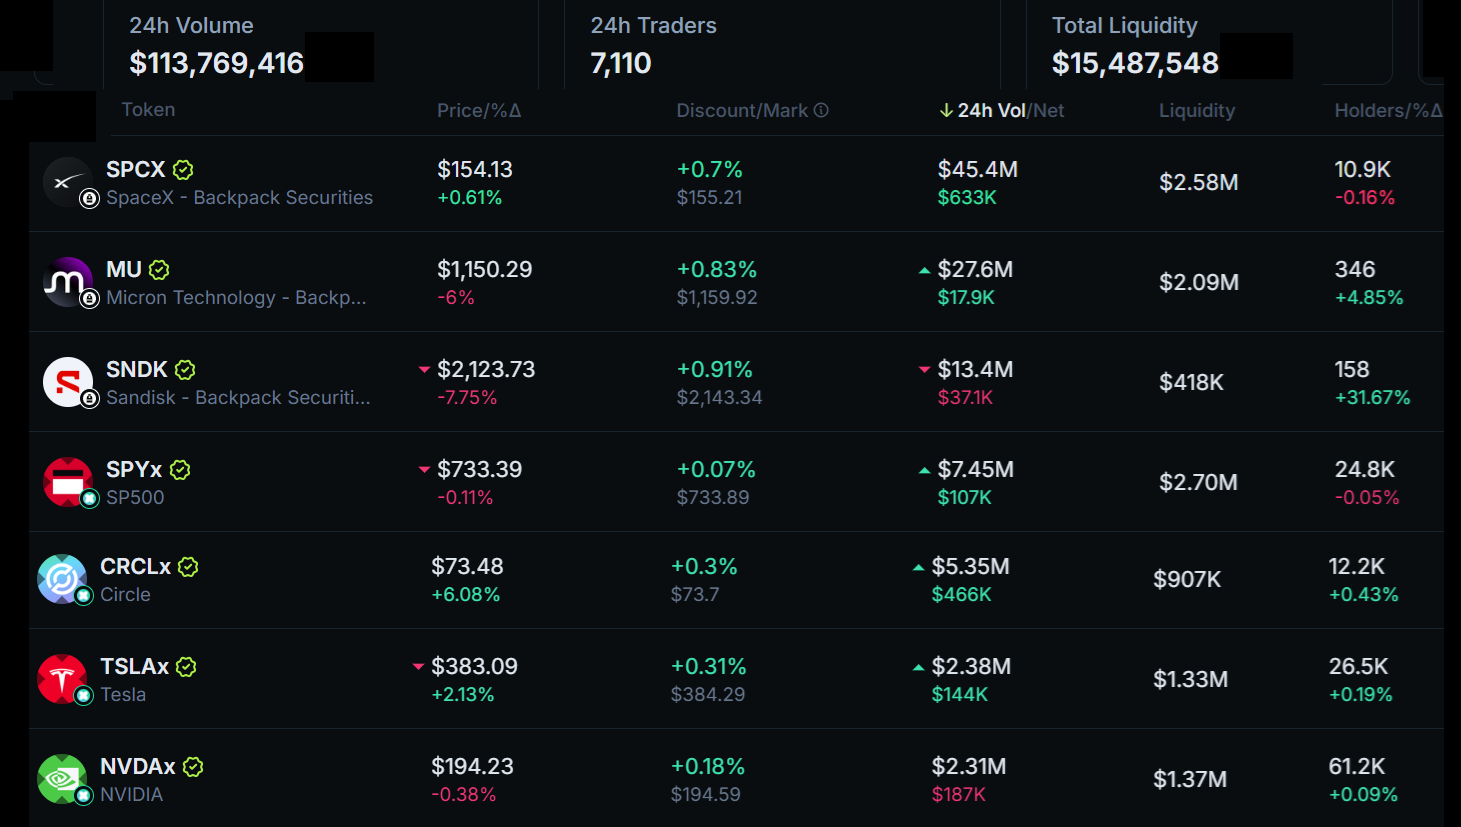Click SPCX price $154.13
1461x827 pixels.
point(475,170)
